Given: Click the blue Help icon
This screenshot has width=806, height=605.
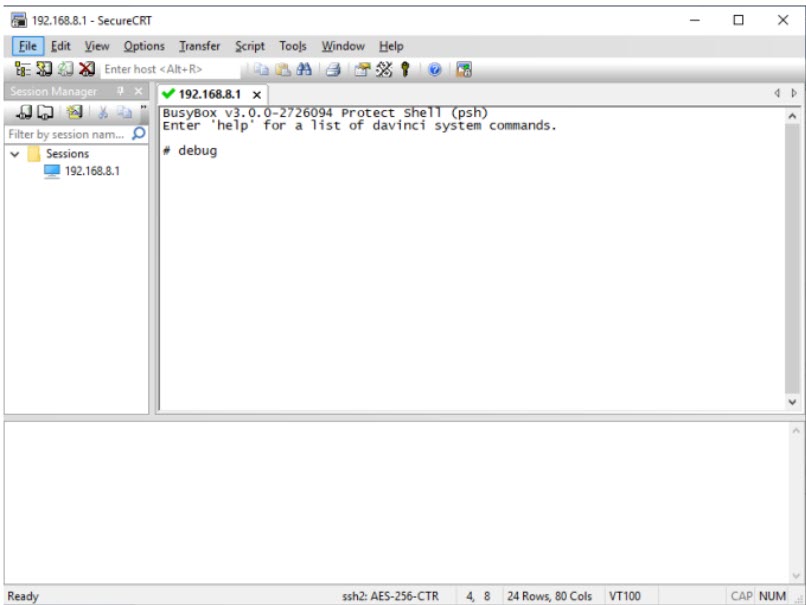Looking at the screenshot, I should (x=437, y=69).
